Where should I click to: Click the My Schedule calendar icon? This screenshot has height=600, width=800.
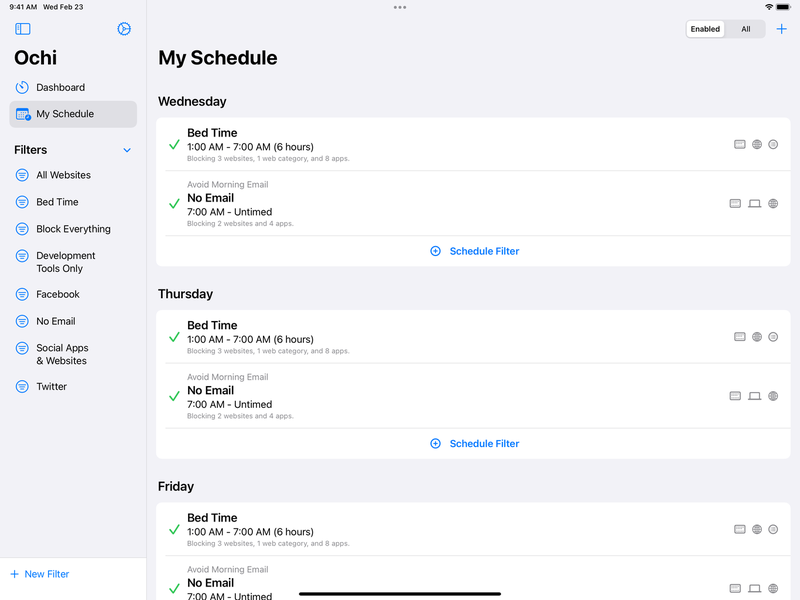[x=22, y=114]
